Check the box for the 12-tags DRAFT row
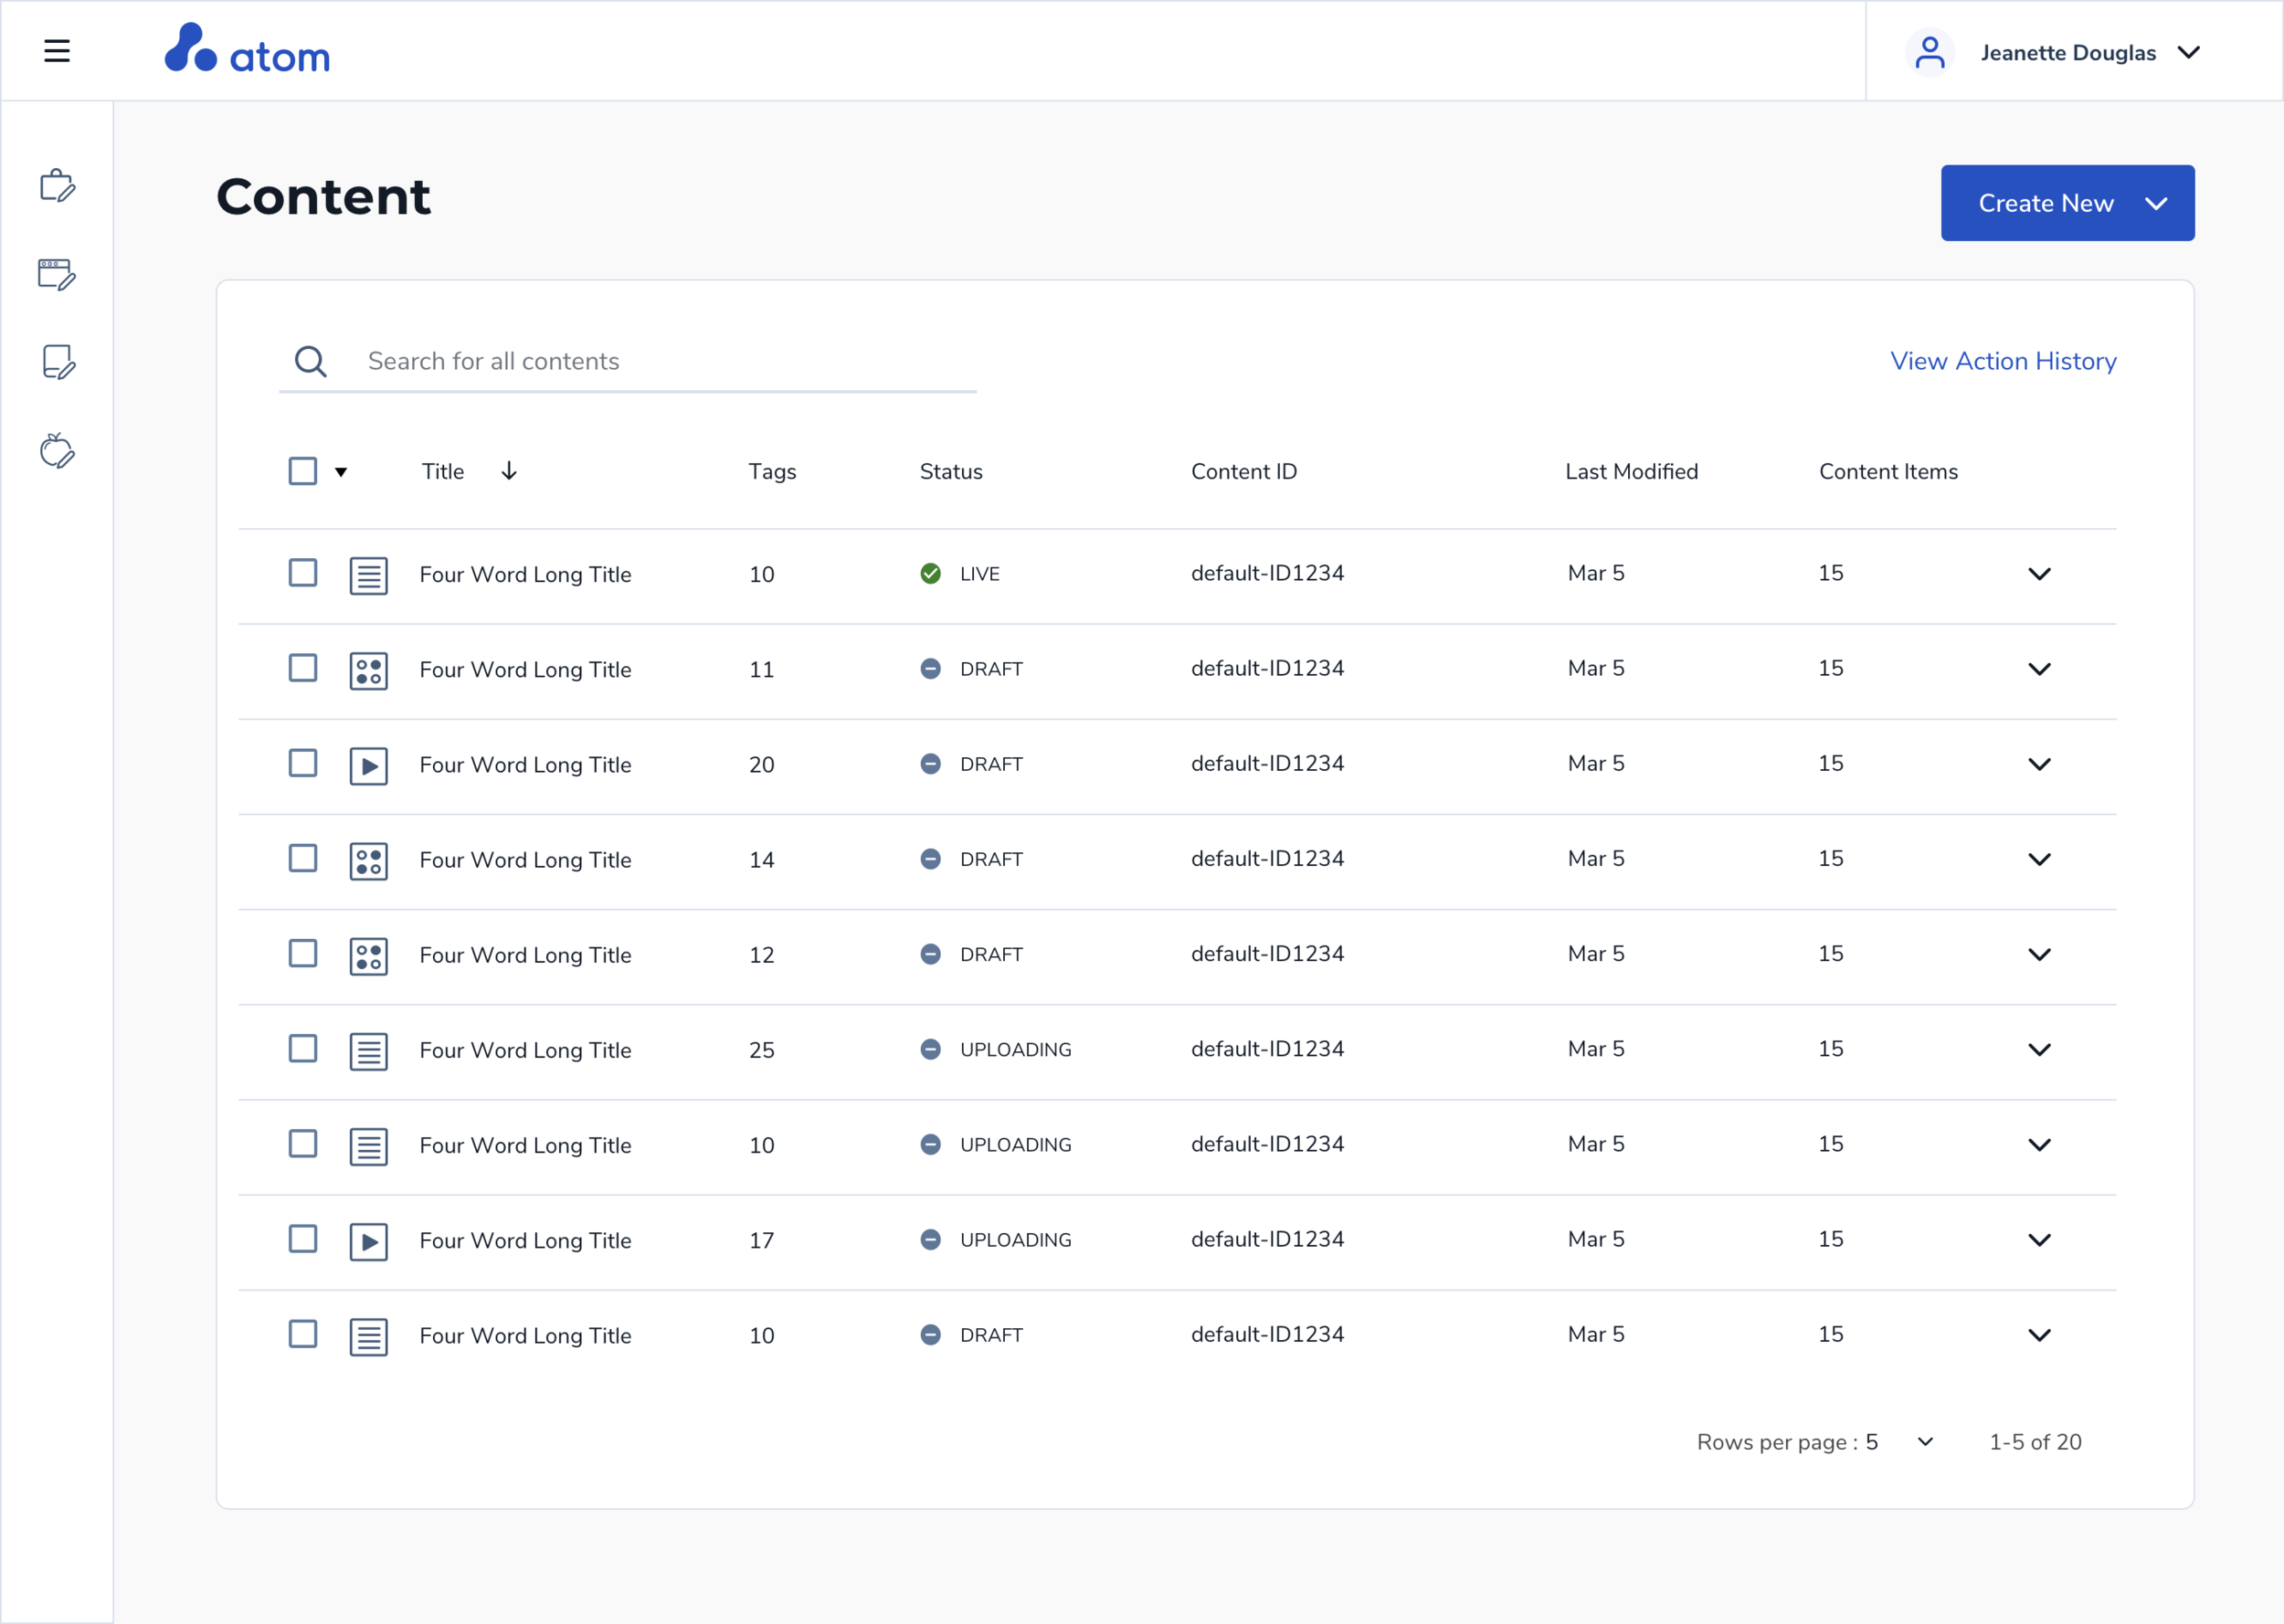Viewport: 2284px width, 1624px height. point(302,952)
